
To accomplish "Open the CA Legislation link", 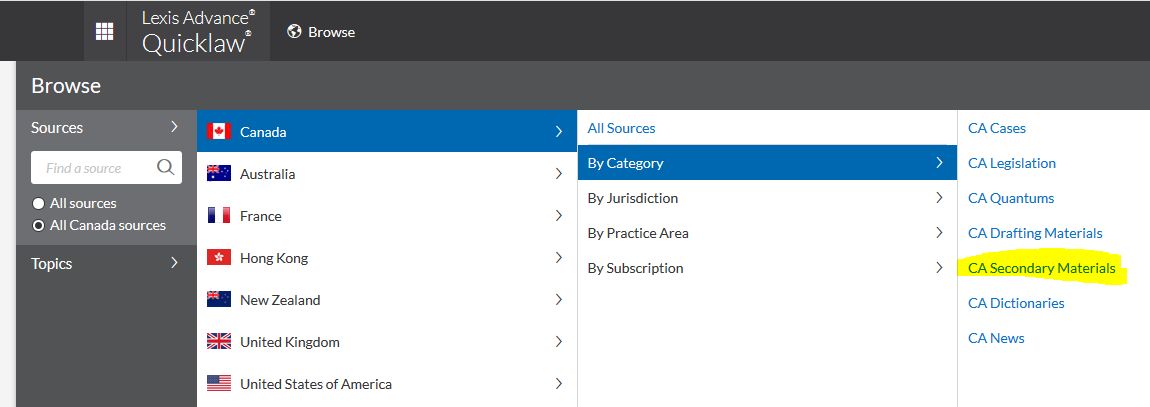I will 1012,163.
